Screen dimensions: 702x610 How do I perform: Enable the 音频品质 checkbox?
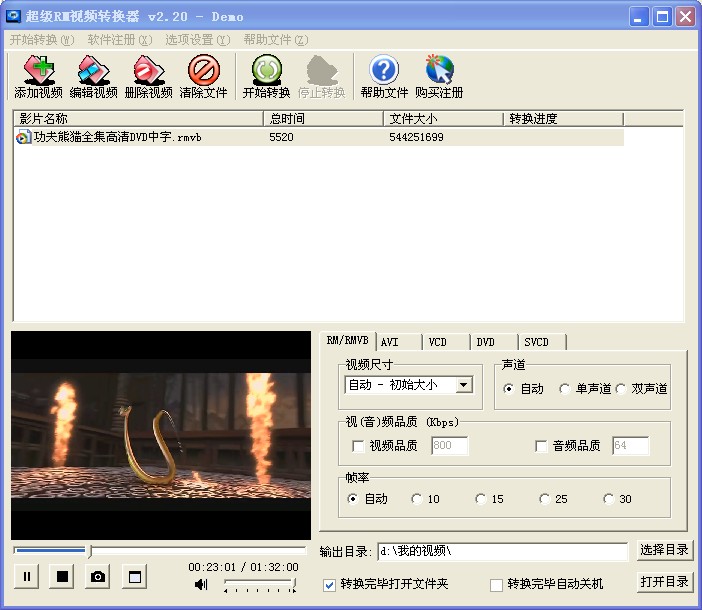click(541, 446)
